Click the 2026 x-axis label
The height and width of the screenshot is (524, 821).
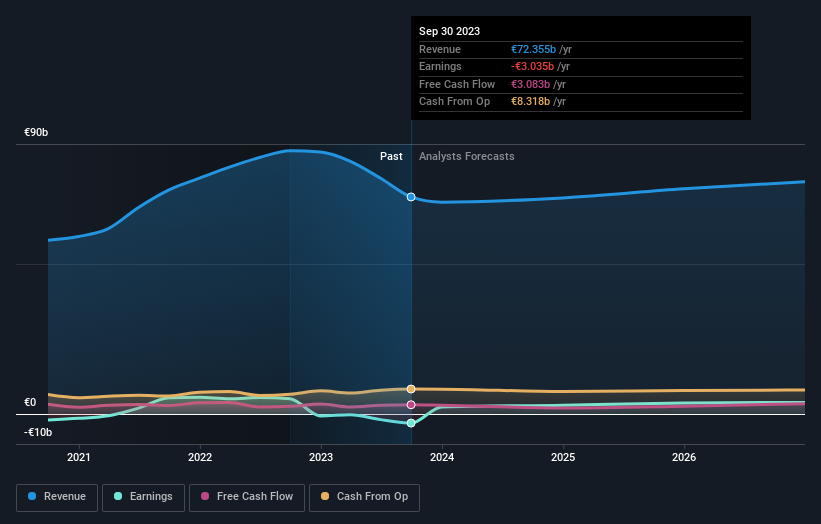[x=684, y=458]
